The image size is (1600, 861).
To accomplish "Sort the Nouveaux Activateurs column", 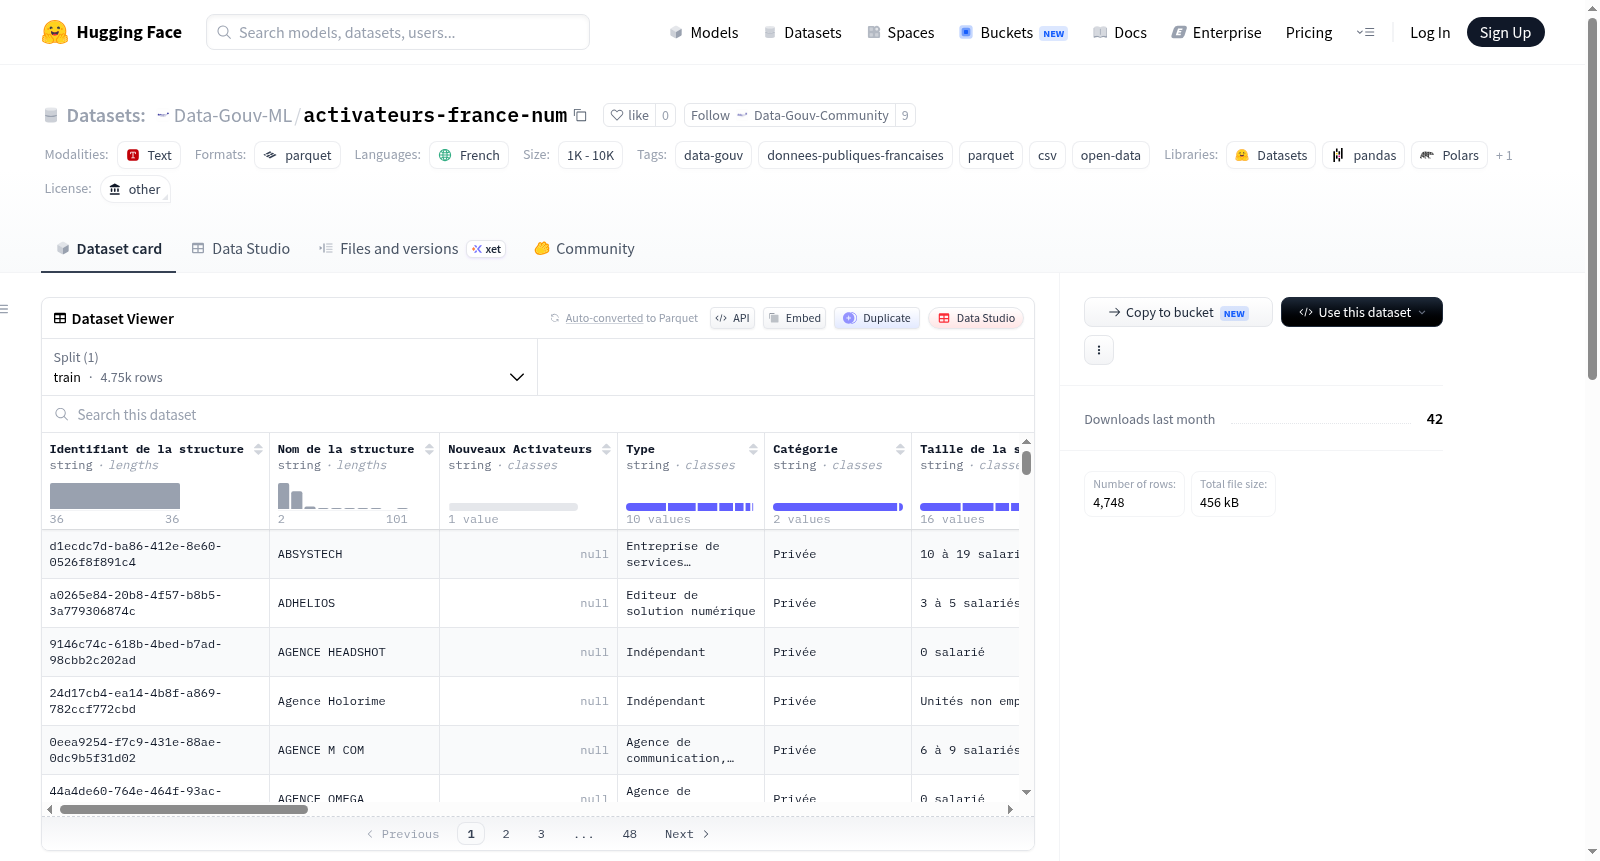I will (x=606, y=449).
